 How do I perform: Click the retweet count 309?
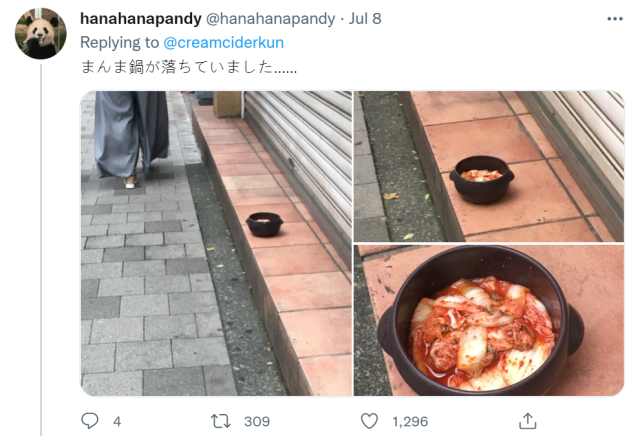click(257, 421)
